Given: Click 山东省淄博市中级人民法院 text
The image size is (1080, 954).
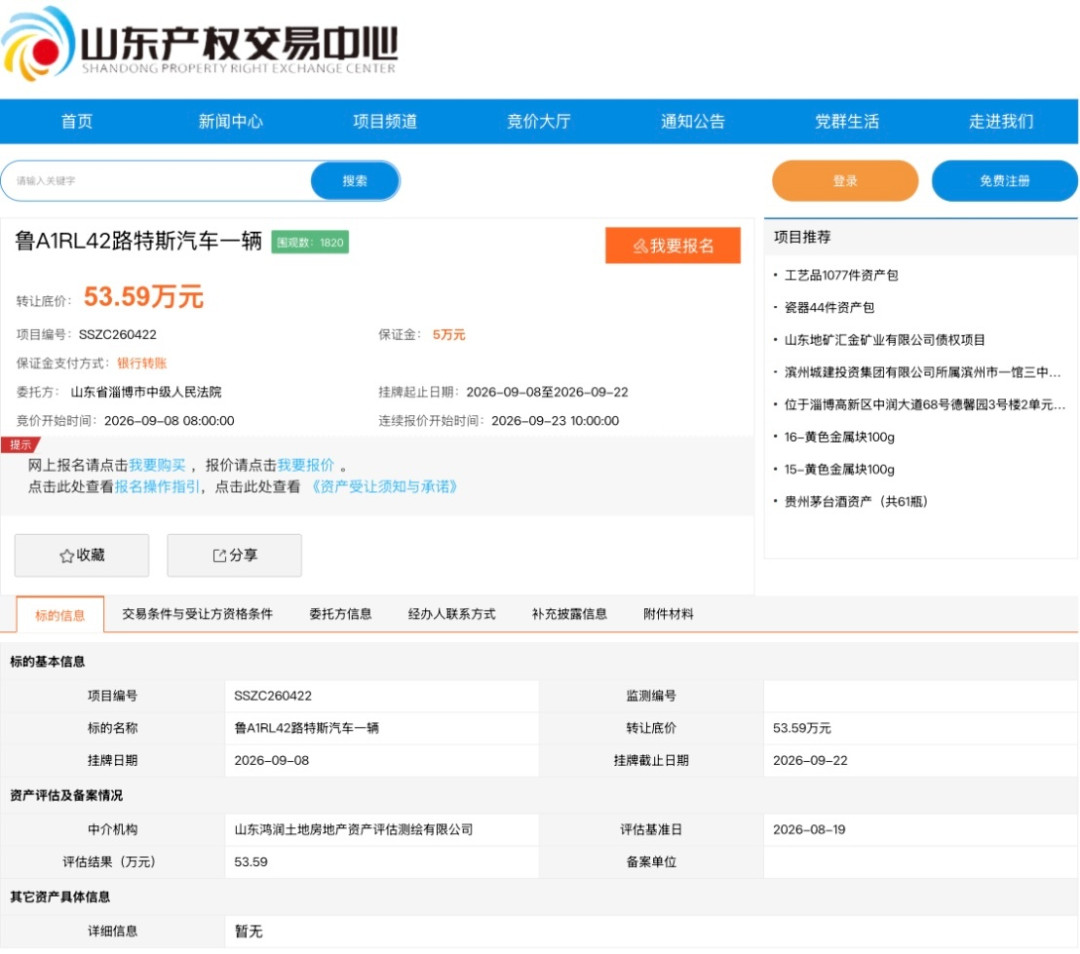Looking at the screenshot, I should click(x=146, y=392).
